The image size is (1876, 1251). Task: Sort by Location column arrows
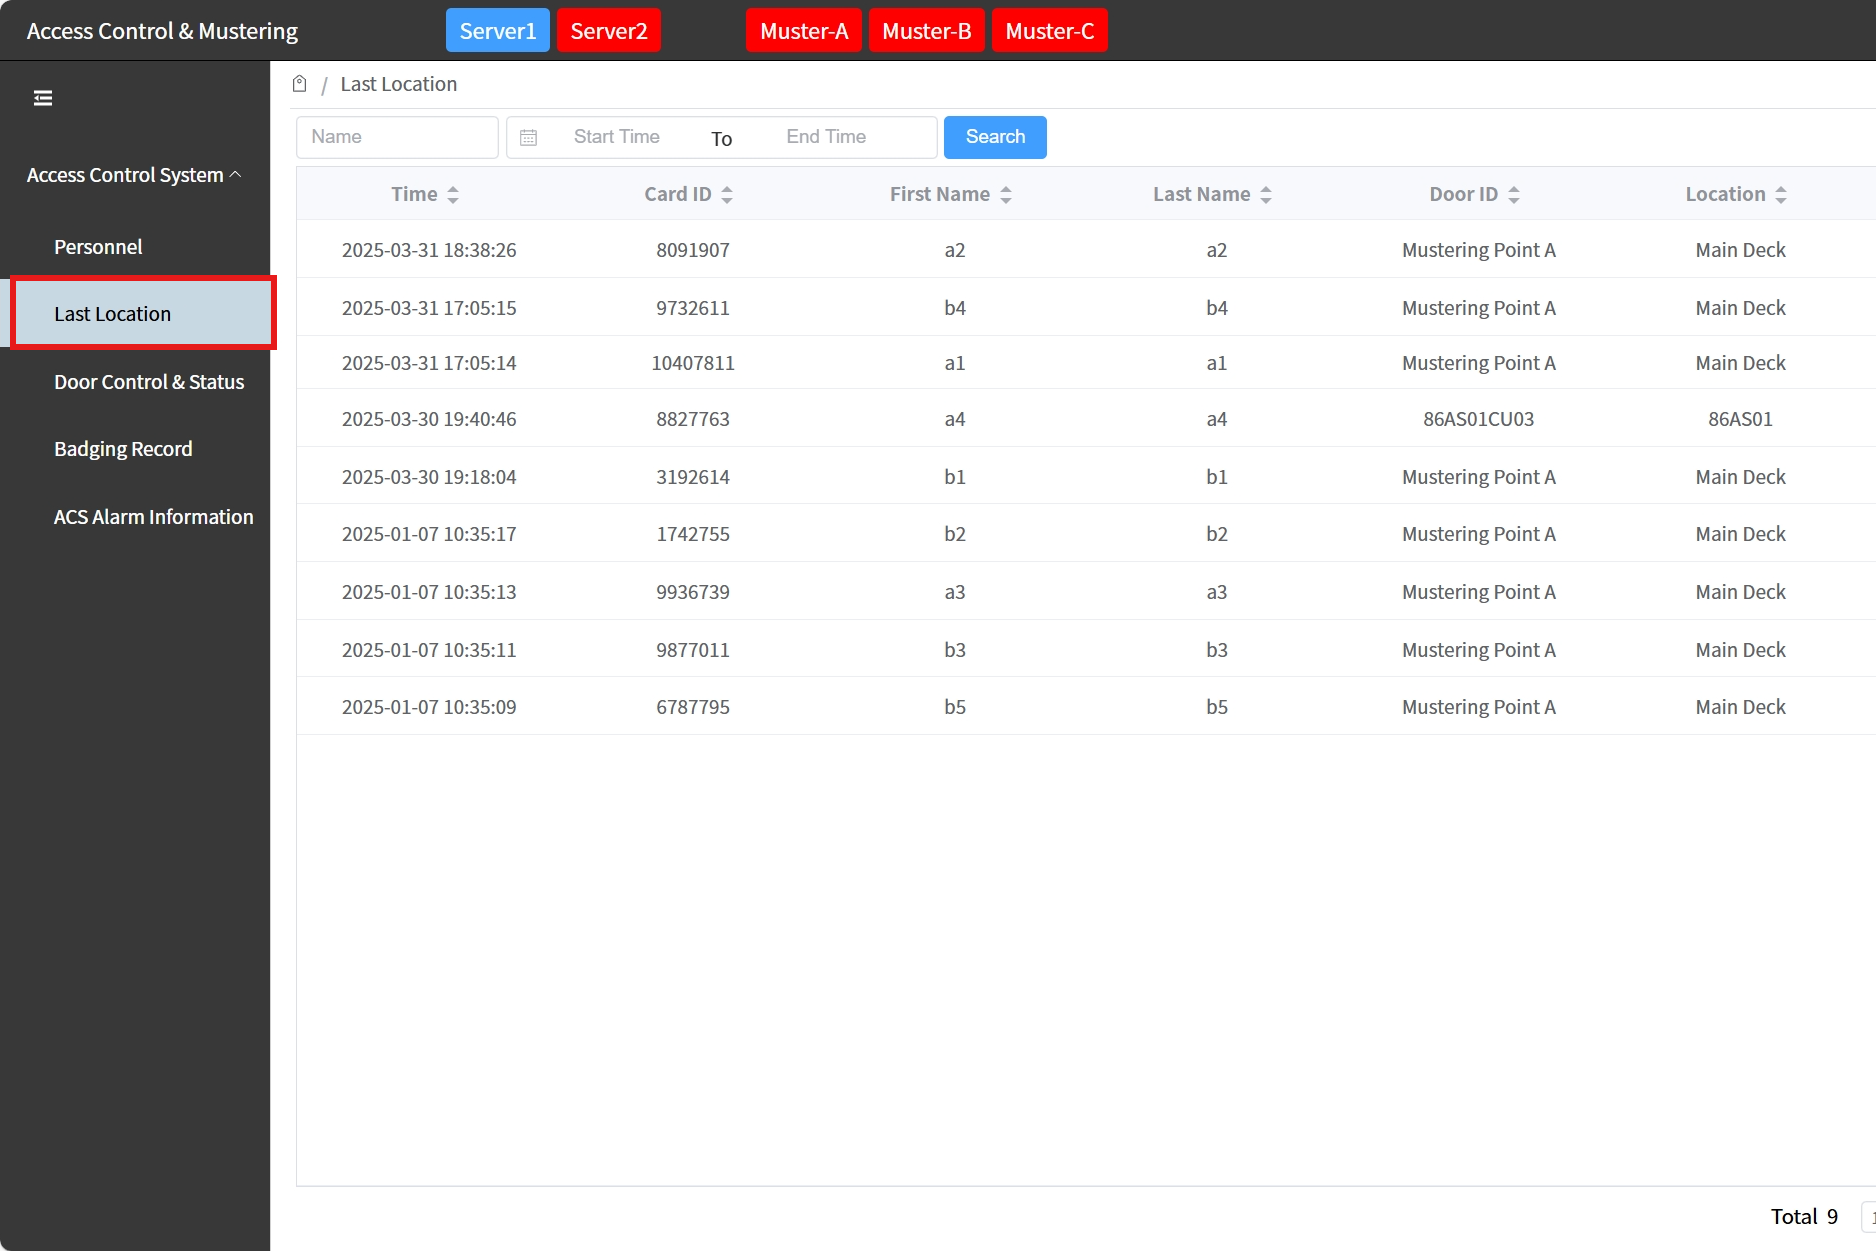tap(1781, 195)
